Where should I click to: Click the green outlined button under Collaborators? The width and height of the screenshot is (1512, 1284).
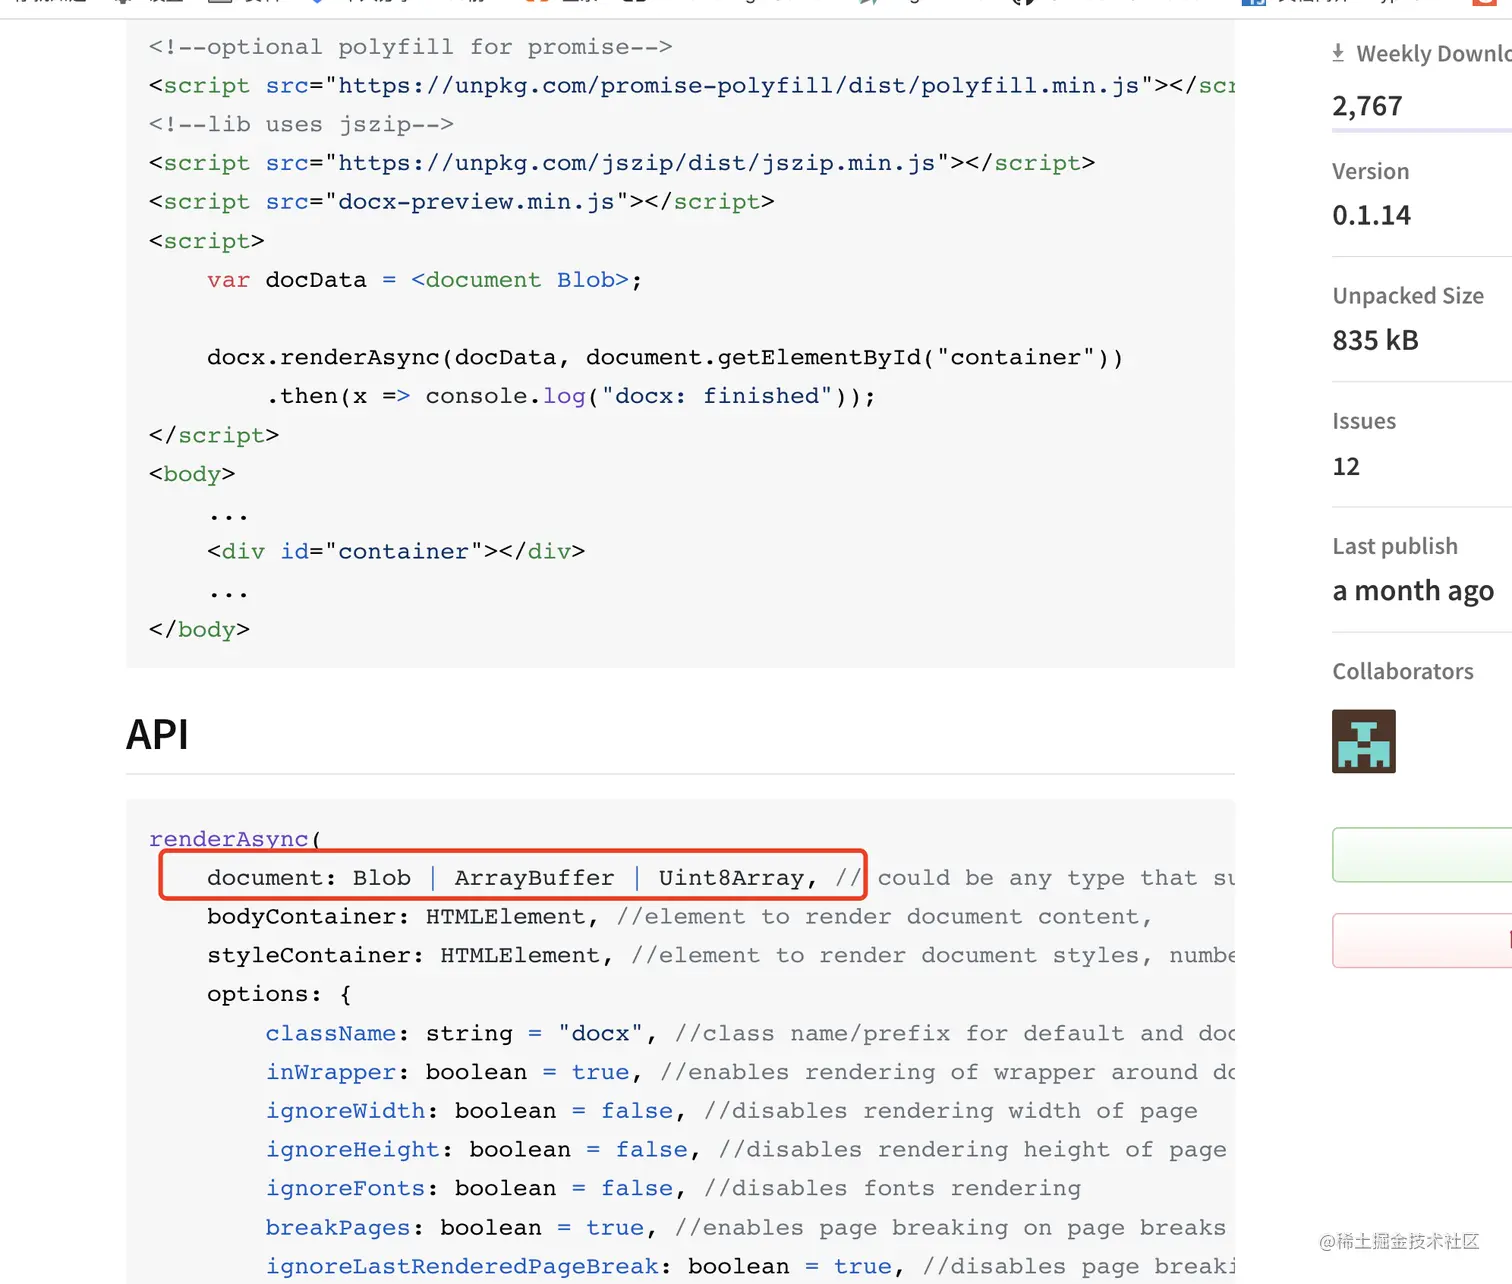pos(1422,854)
